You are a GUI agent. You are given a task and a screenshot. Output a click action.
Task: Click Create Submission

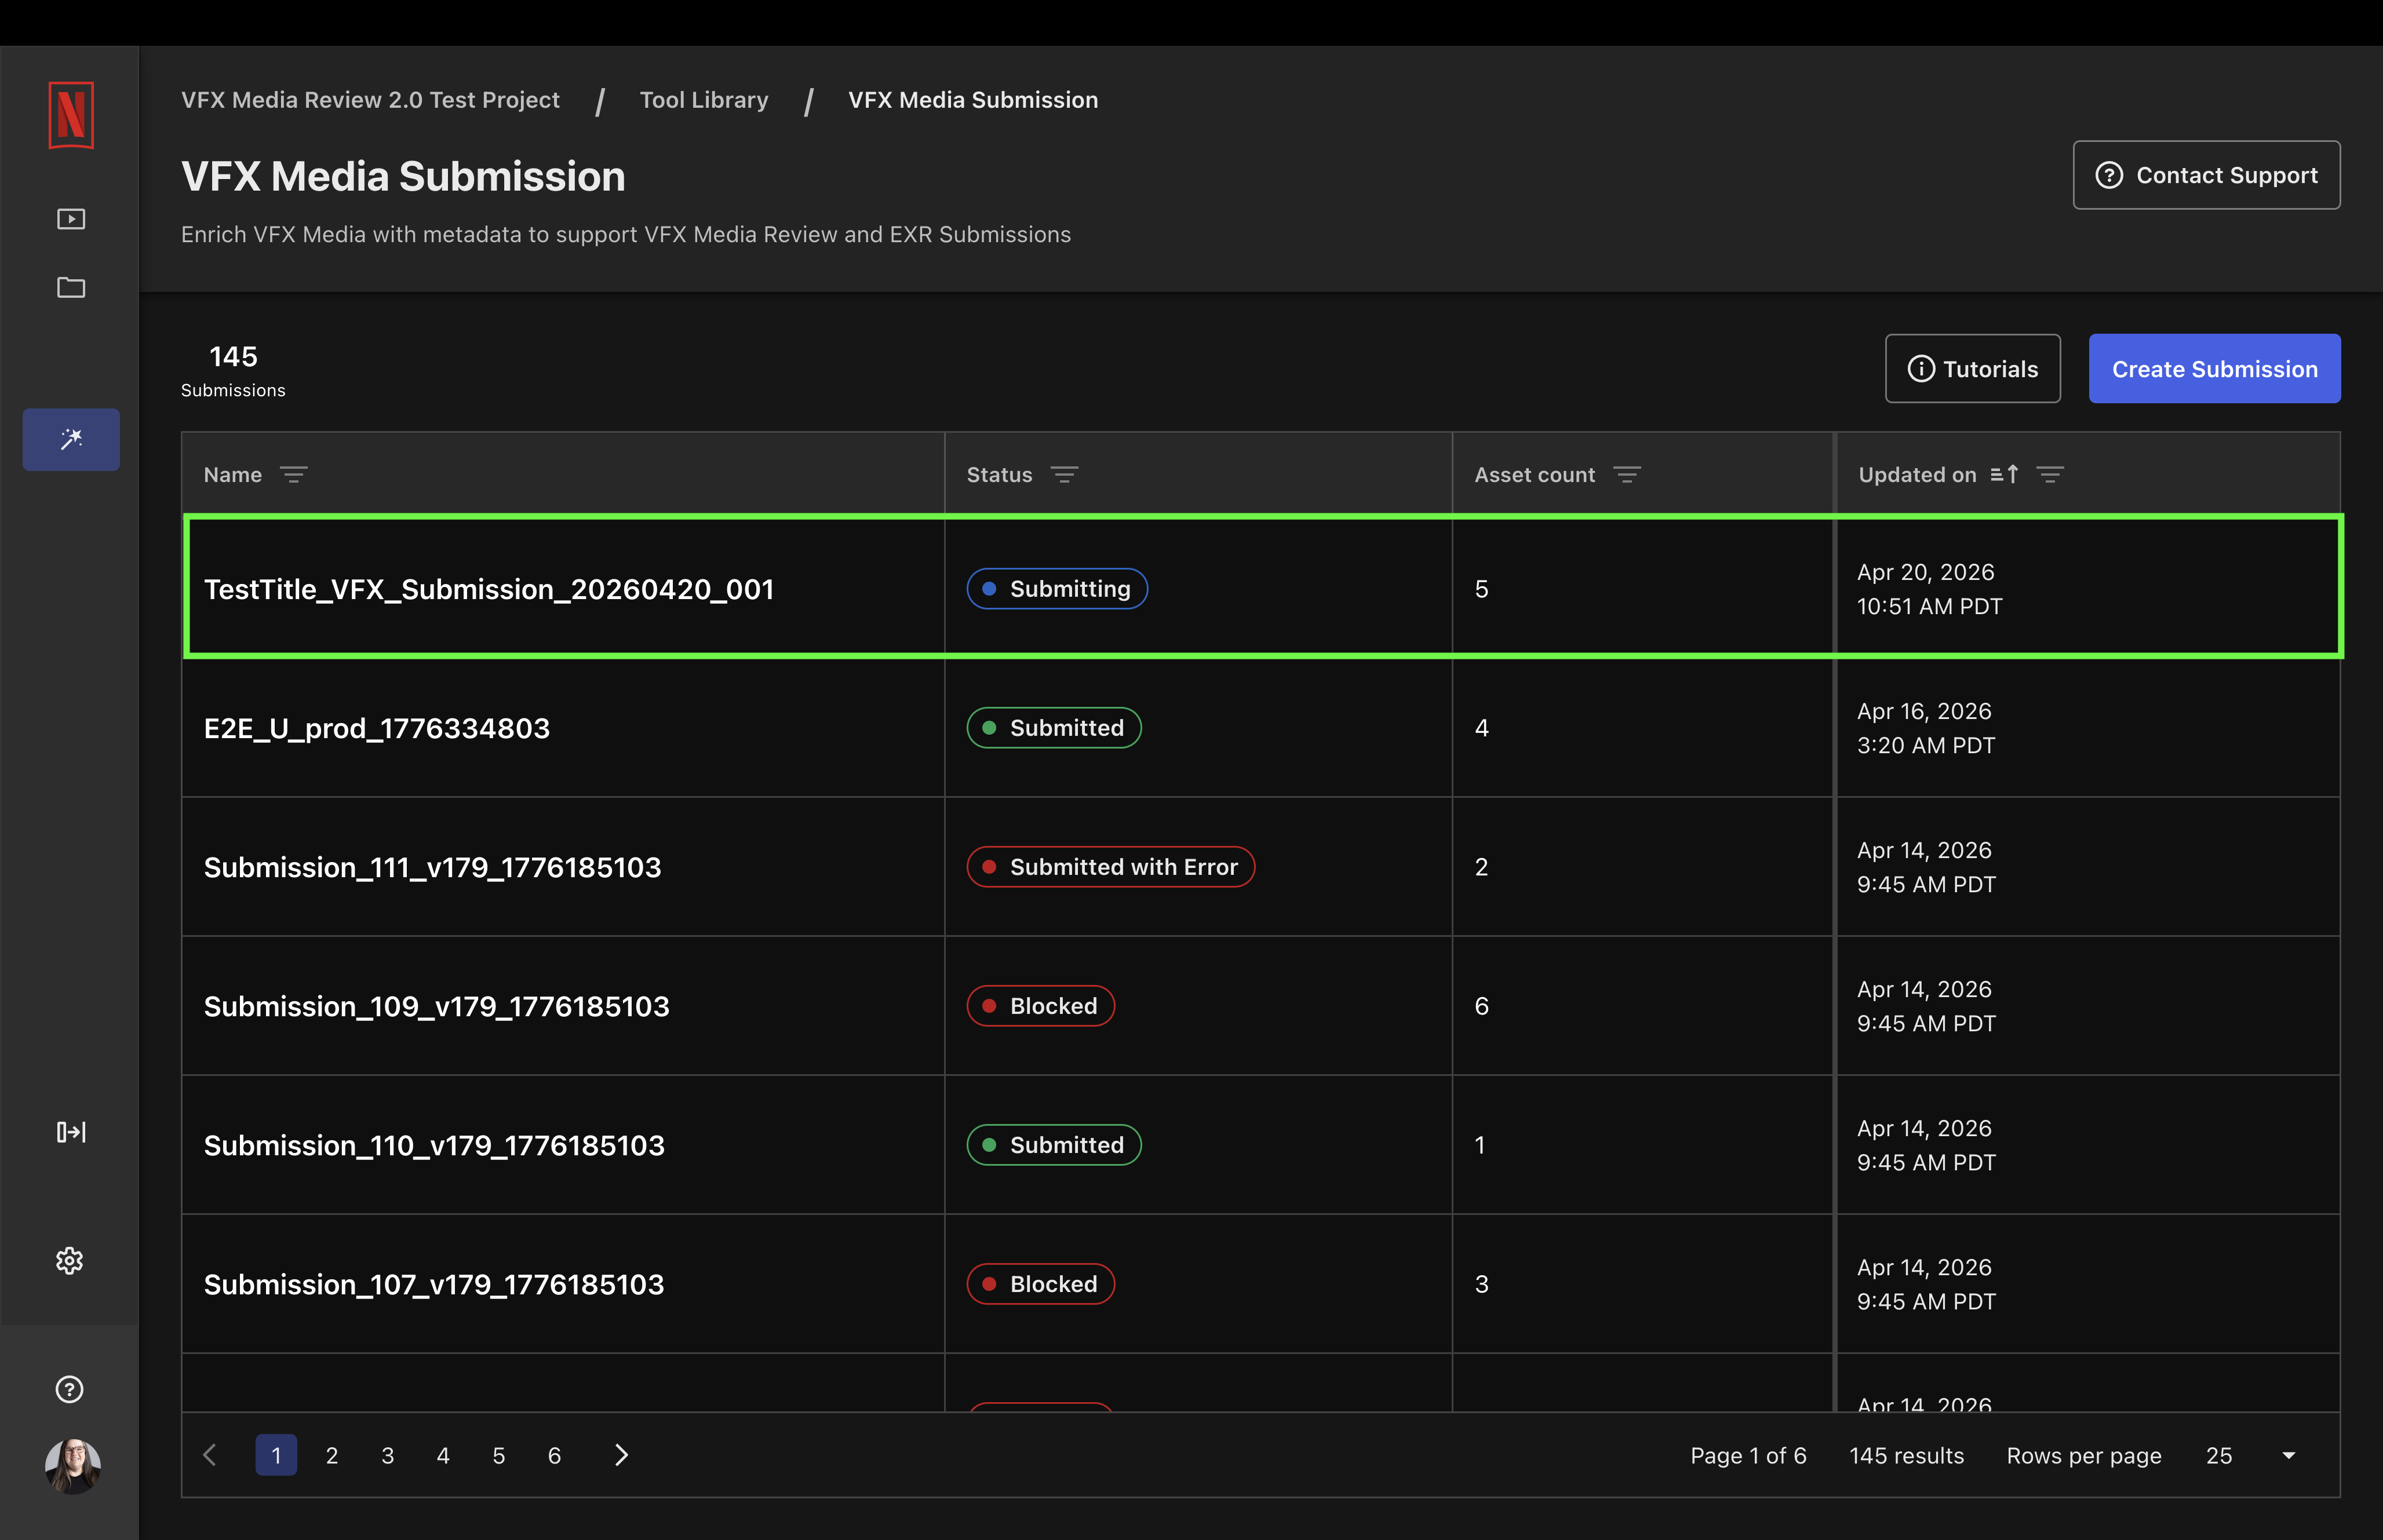pos(2214,369)
